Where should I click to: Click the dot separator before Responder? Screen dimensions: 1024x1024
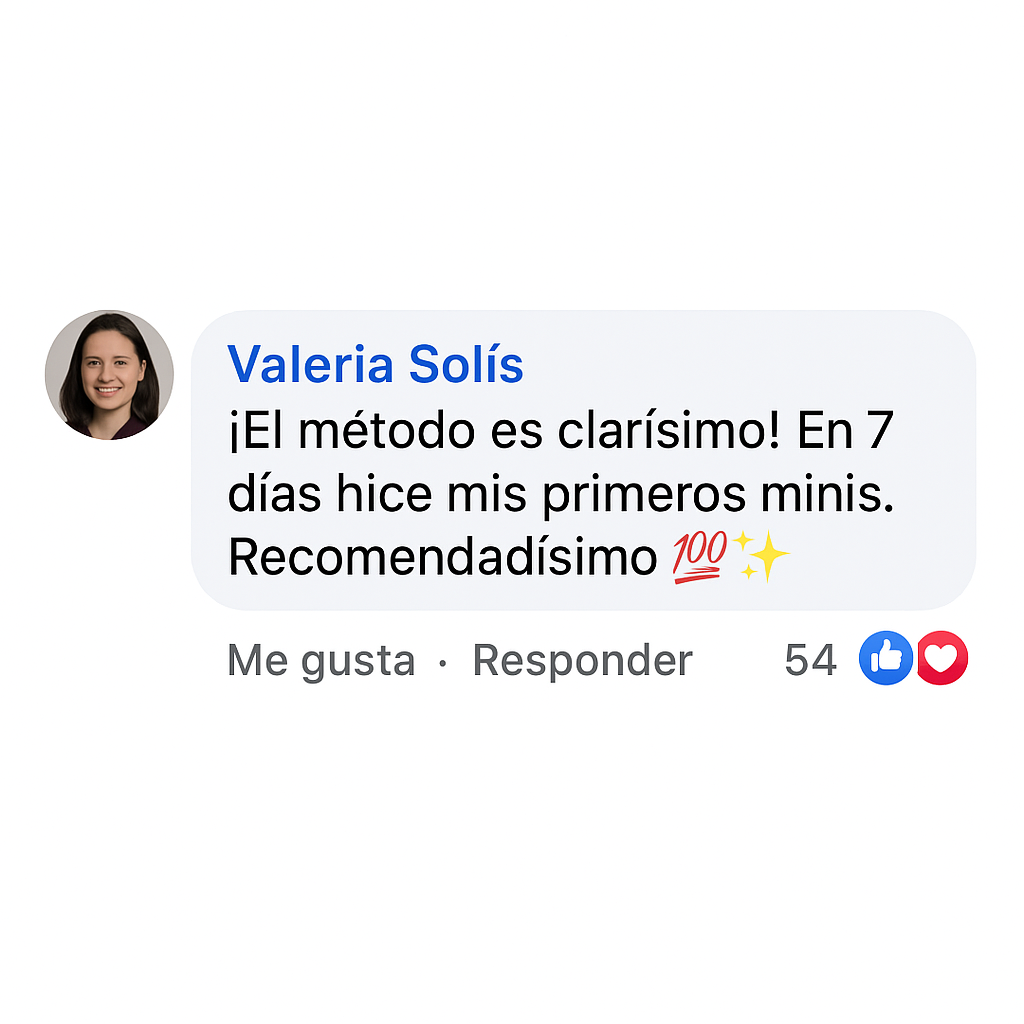pyautogui.click(x=443, y=663)
